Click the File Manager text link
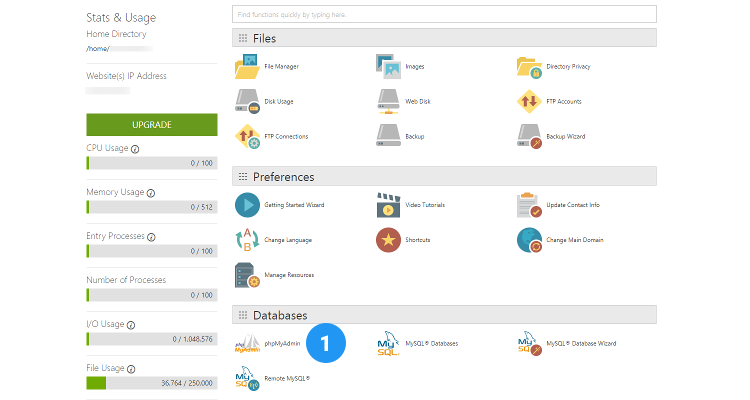This screenshot has width=750, height=400. (x=281, y=67)
